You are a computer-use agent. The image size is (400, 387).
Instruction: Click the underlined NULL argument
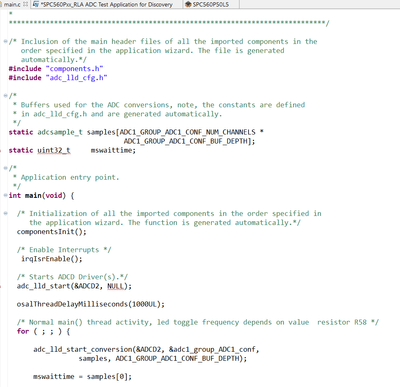(x=115, y=286)
